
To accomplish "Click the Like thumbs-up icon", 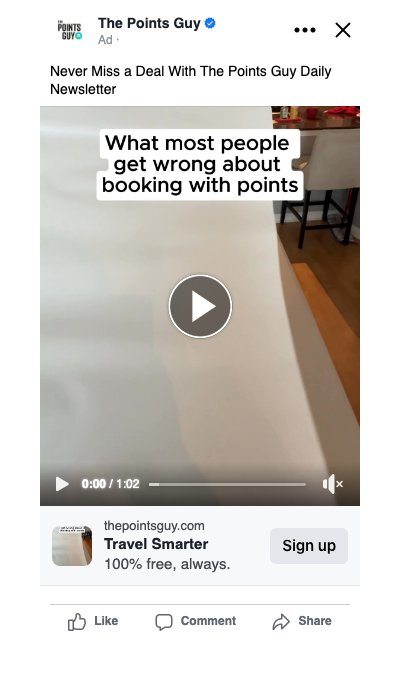I will [x=77, y=621].
